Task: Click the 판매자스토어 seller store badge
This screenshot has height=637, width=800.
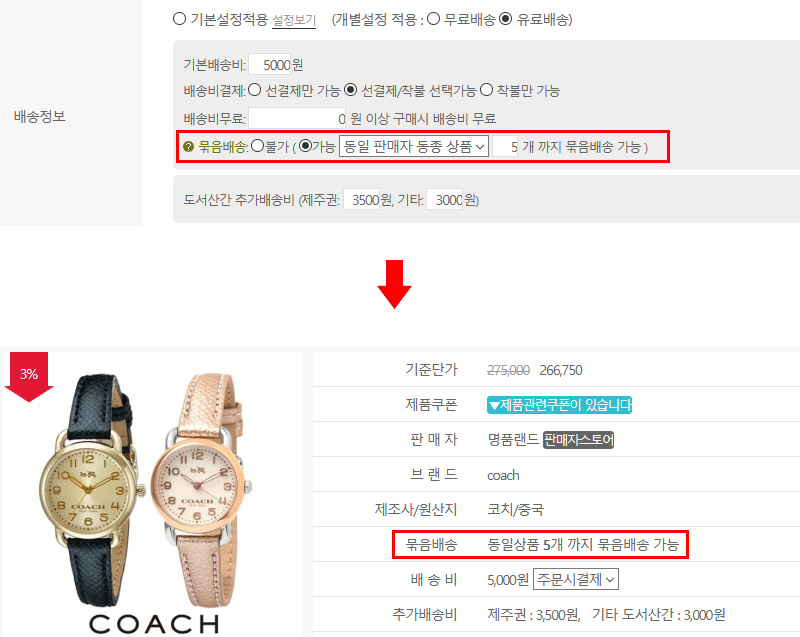Action: [578, 440]
